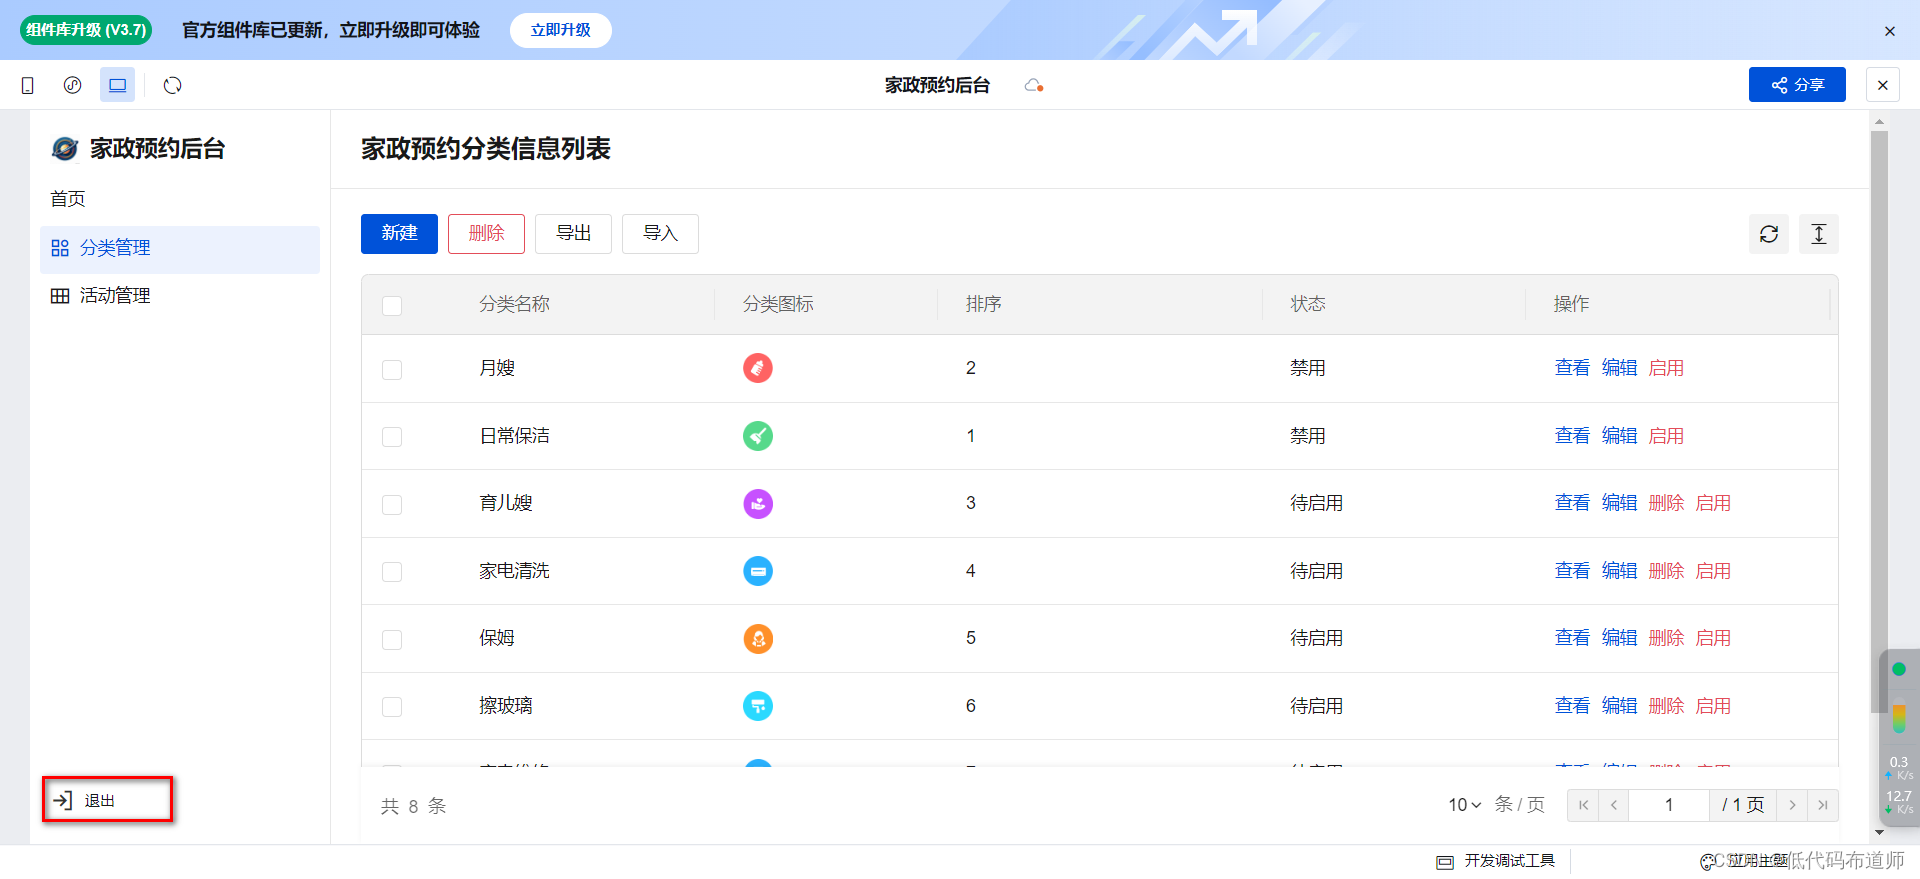Screen dimensions: 1920x879
Task: Click the 保姆 orange icon
Action: tap(758, 638)
